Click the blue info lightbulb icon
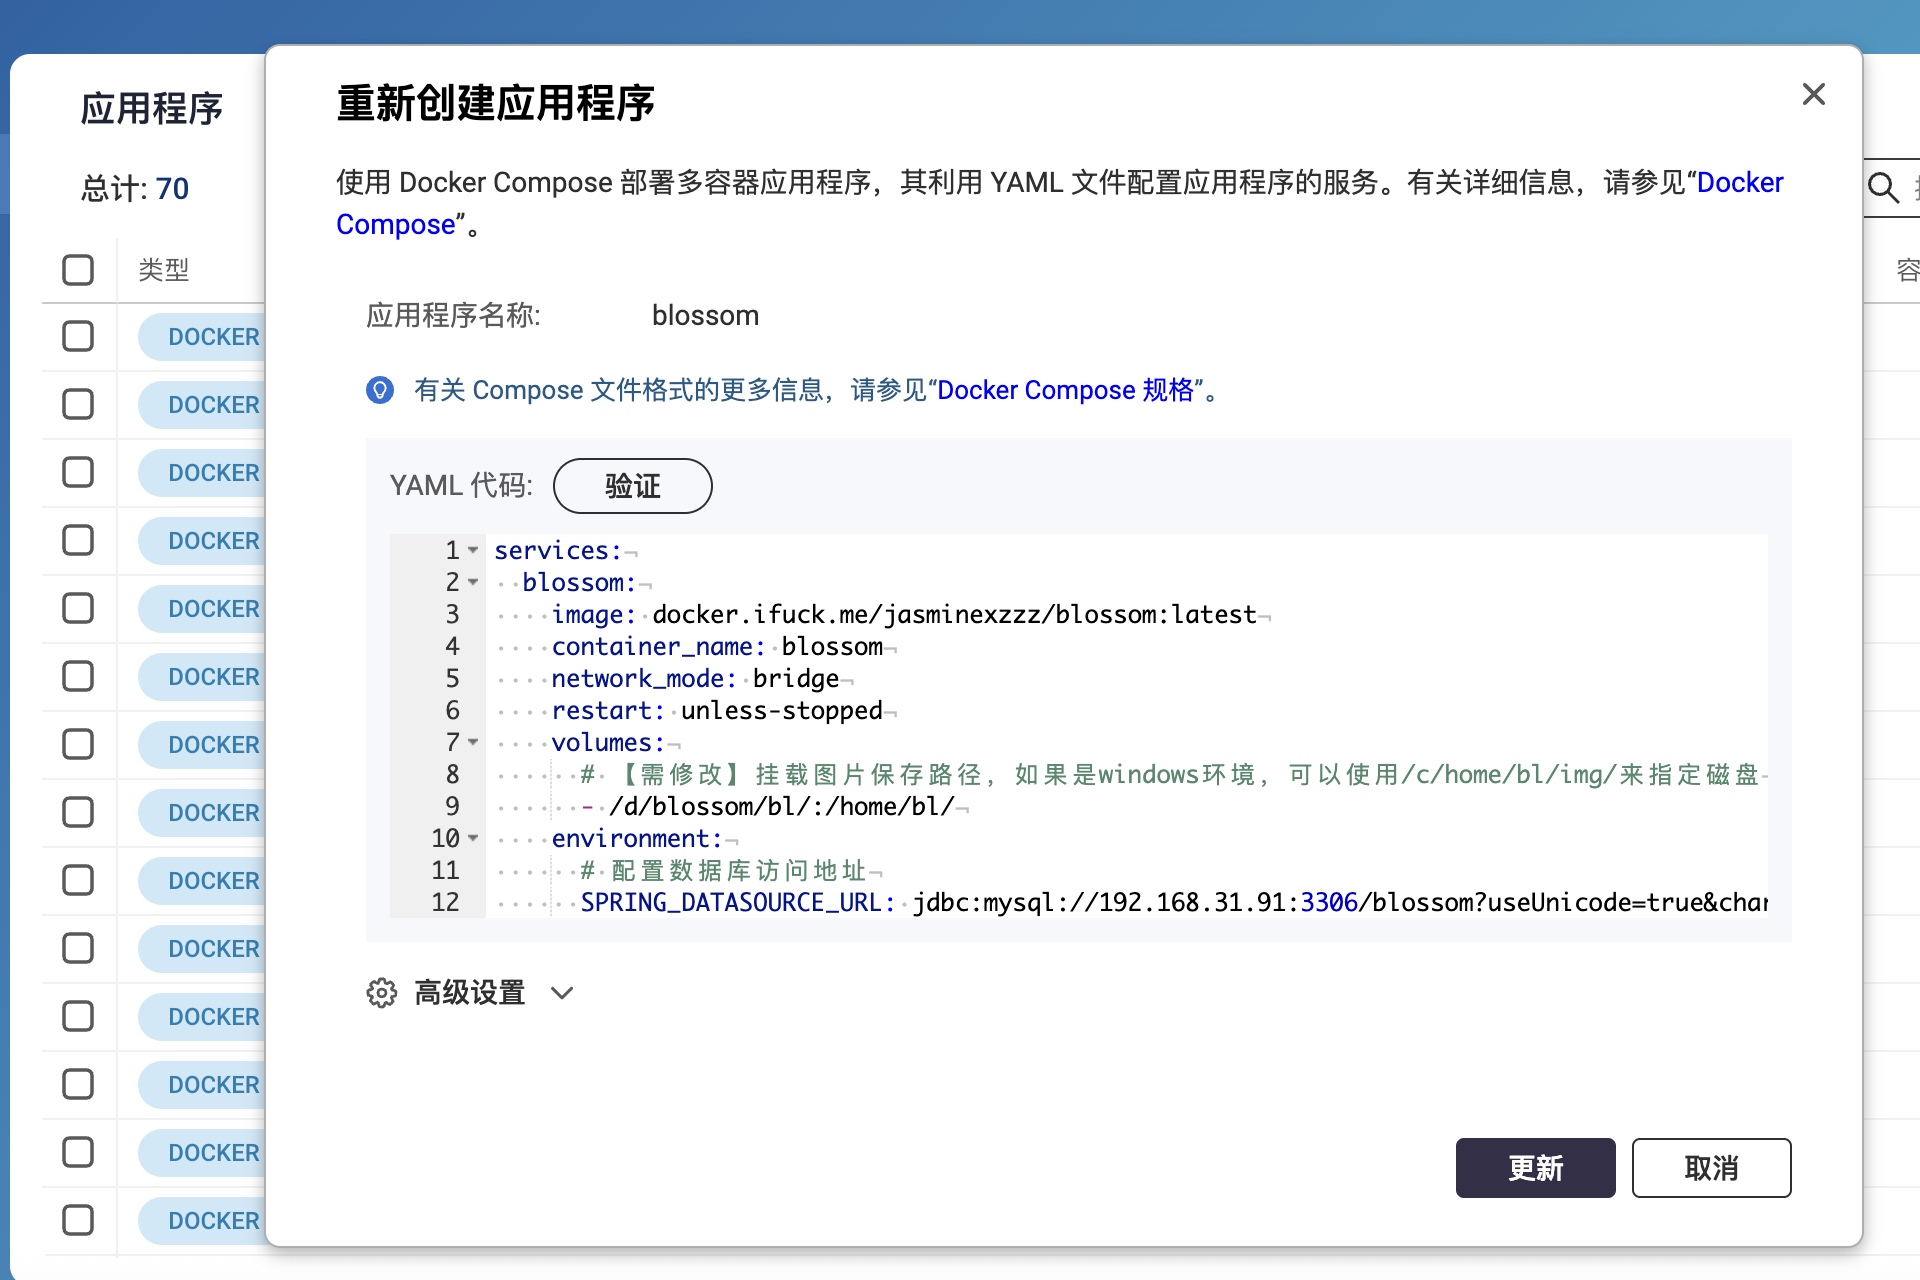The width and height of the screenshot is (1920, 1280). tap(380, 390)
